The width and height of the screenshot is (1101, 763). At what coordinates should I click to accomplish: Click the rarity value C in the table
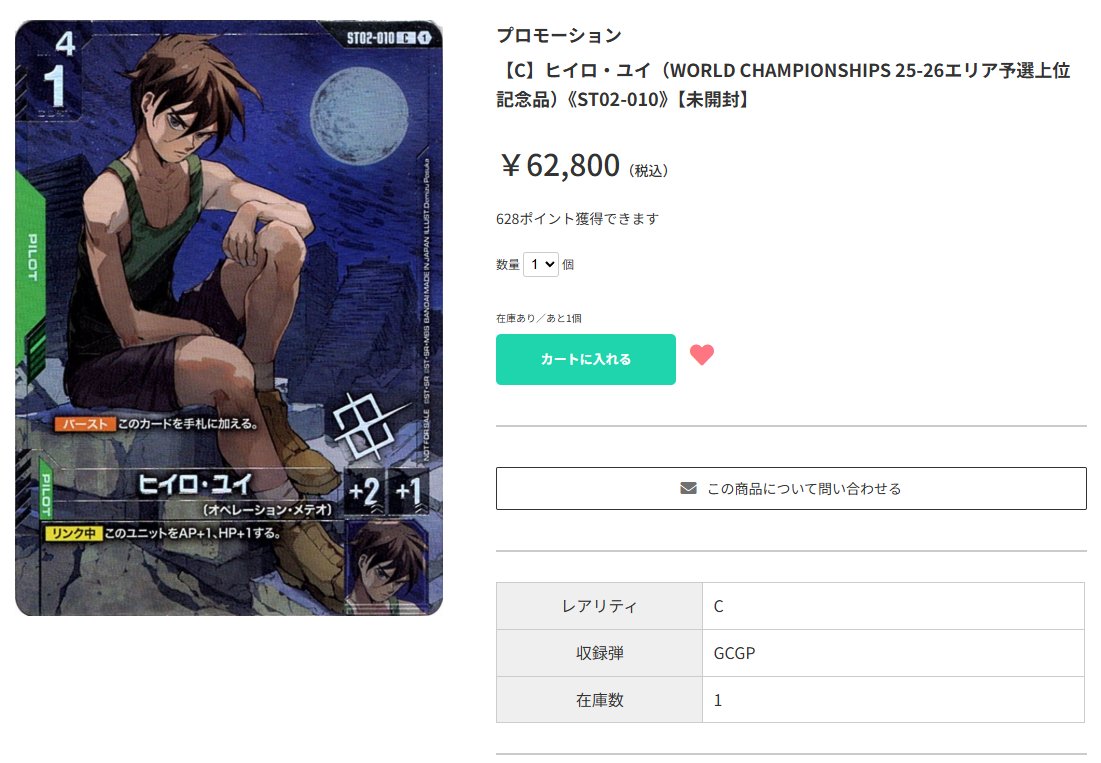click(x=718, y=605)
